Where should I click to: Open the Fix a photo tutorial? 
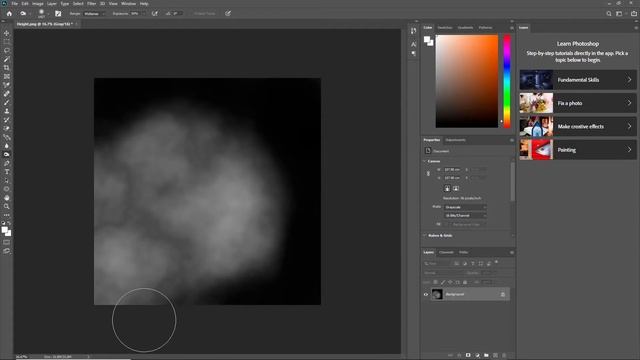tap(578, 103)
